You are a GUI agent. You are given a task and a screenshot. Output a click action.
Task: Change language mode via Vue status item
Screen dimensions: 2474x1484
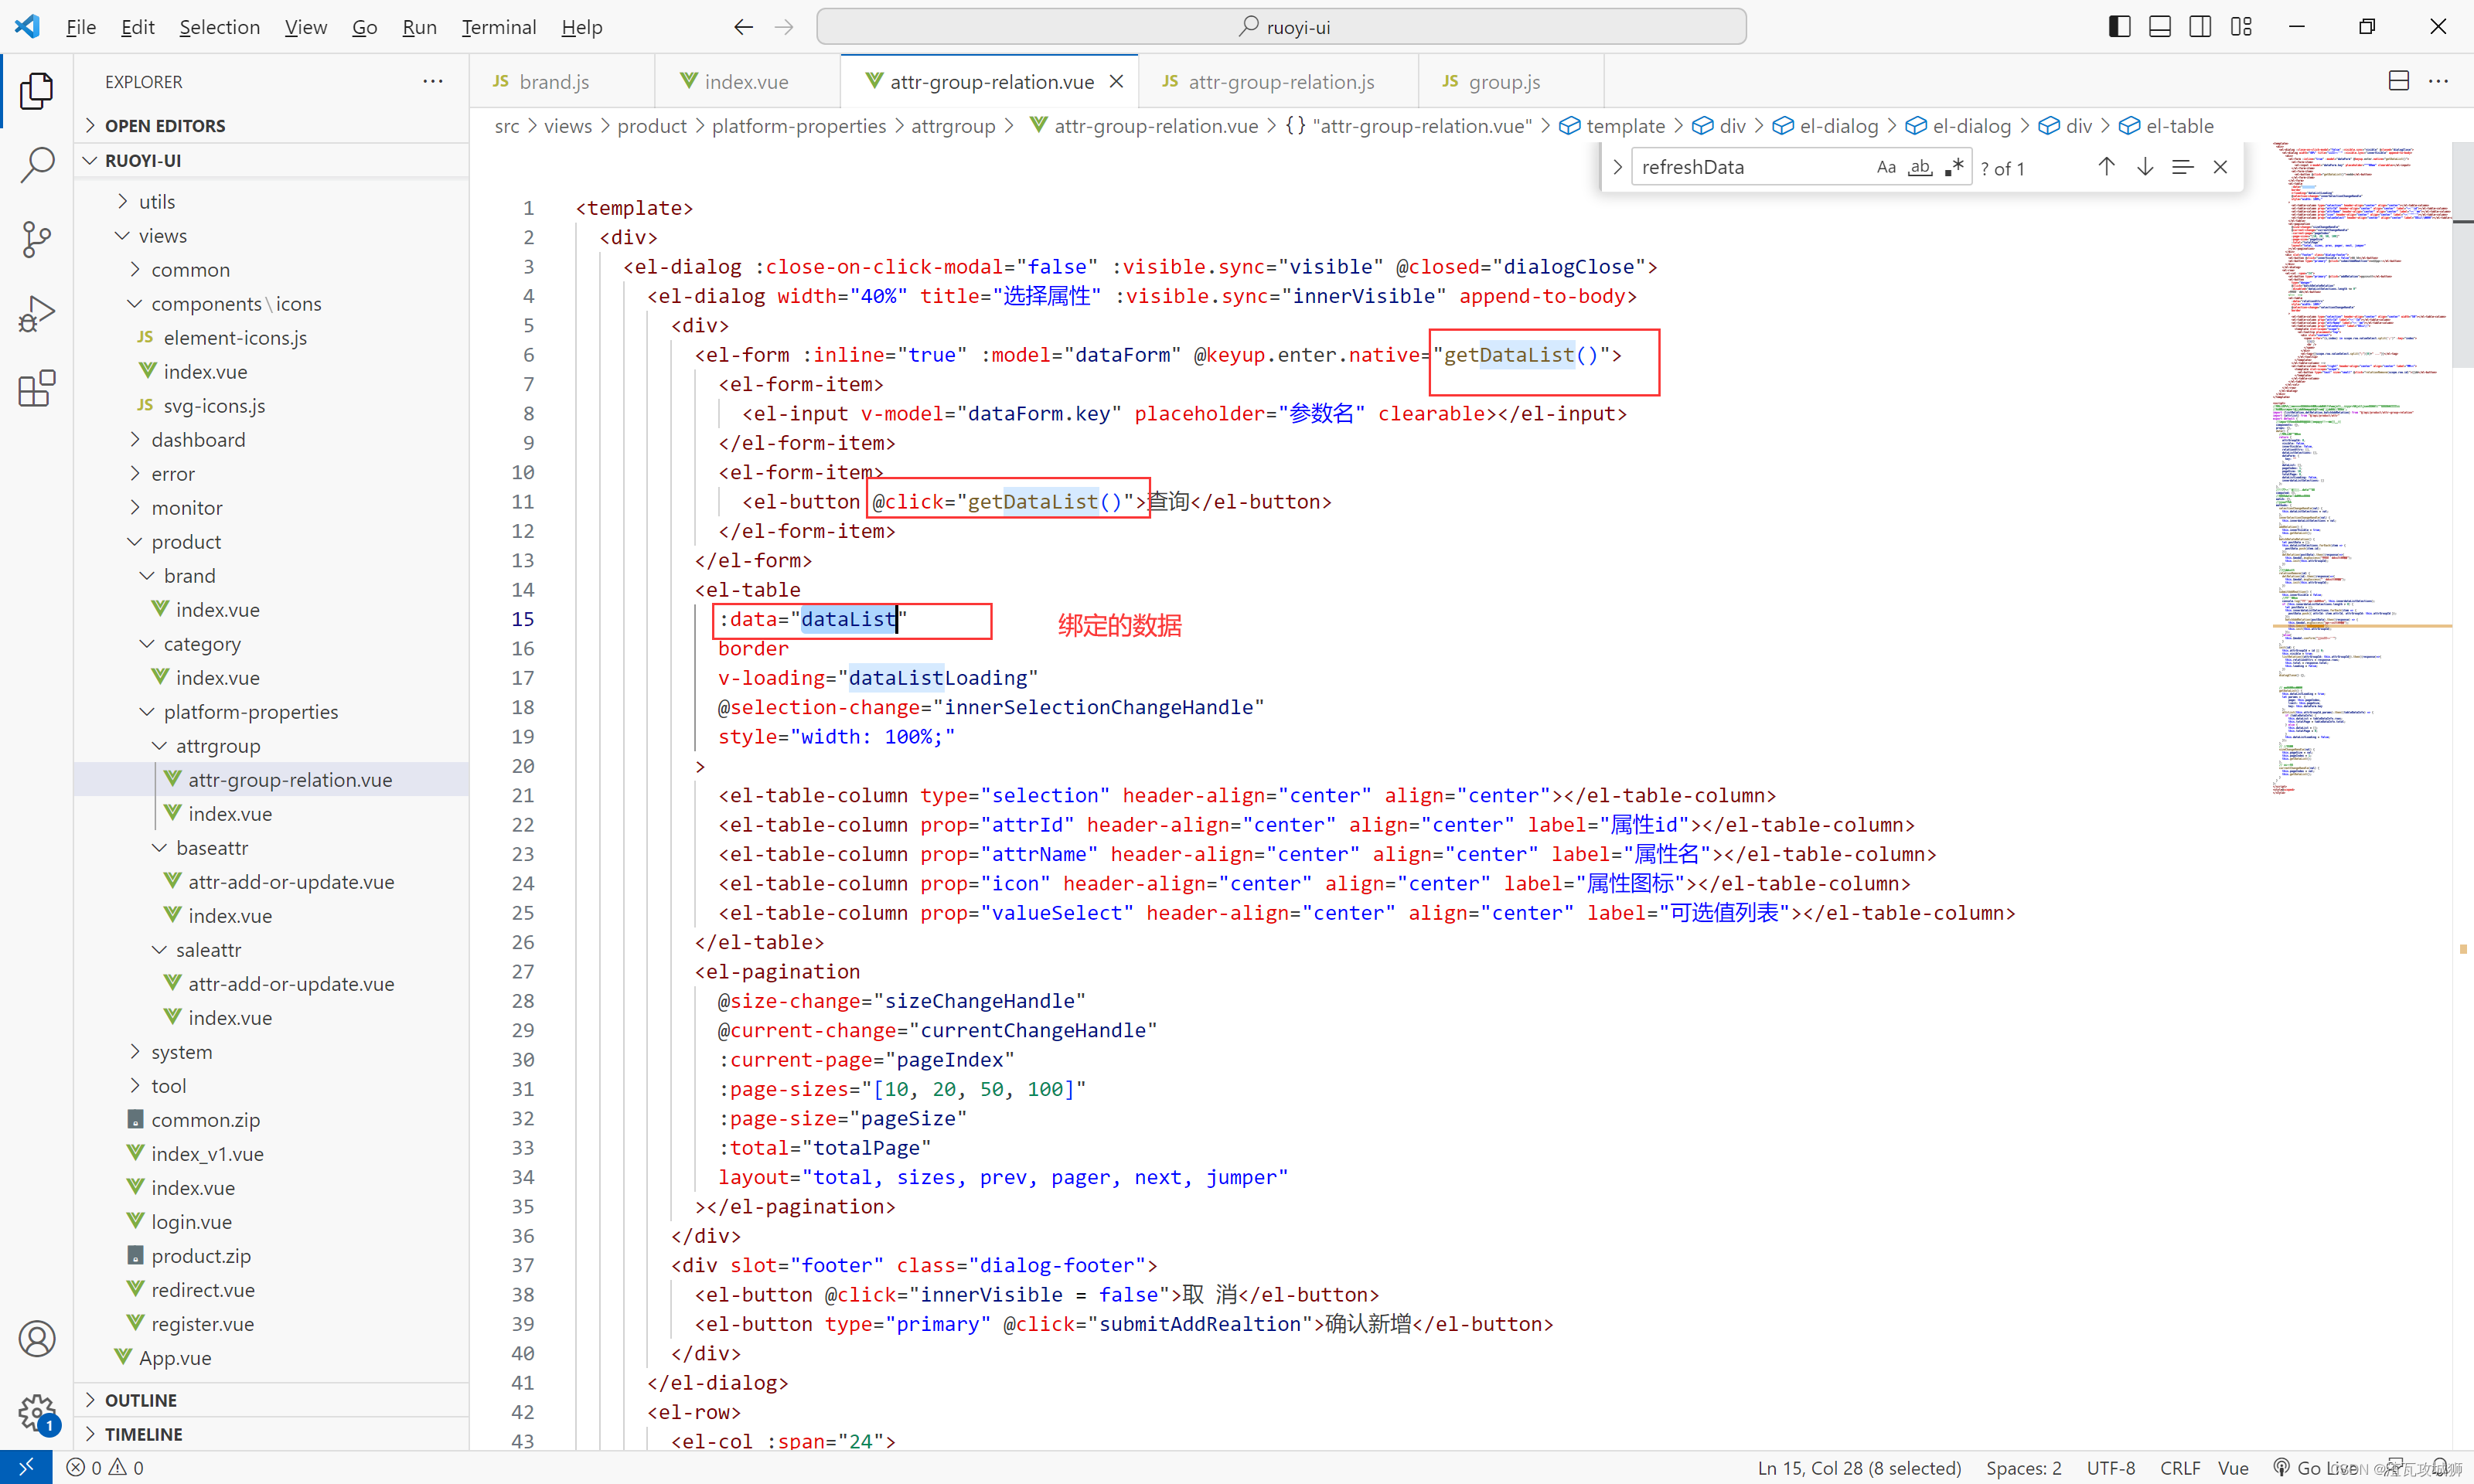tap(2232, 1467)
